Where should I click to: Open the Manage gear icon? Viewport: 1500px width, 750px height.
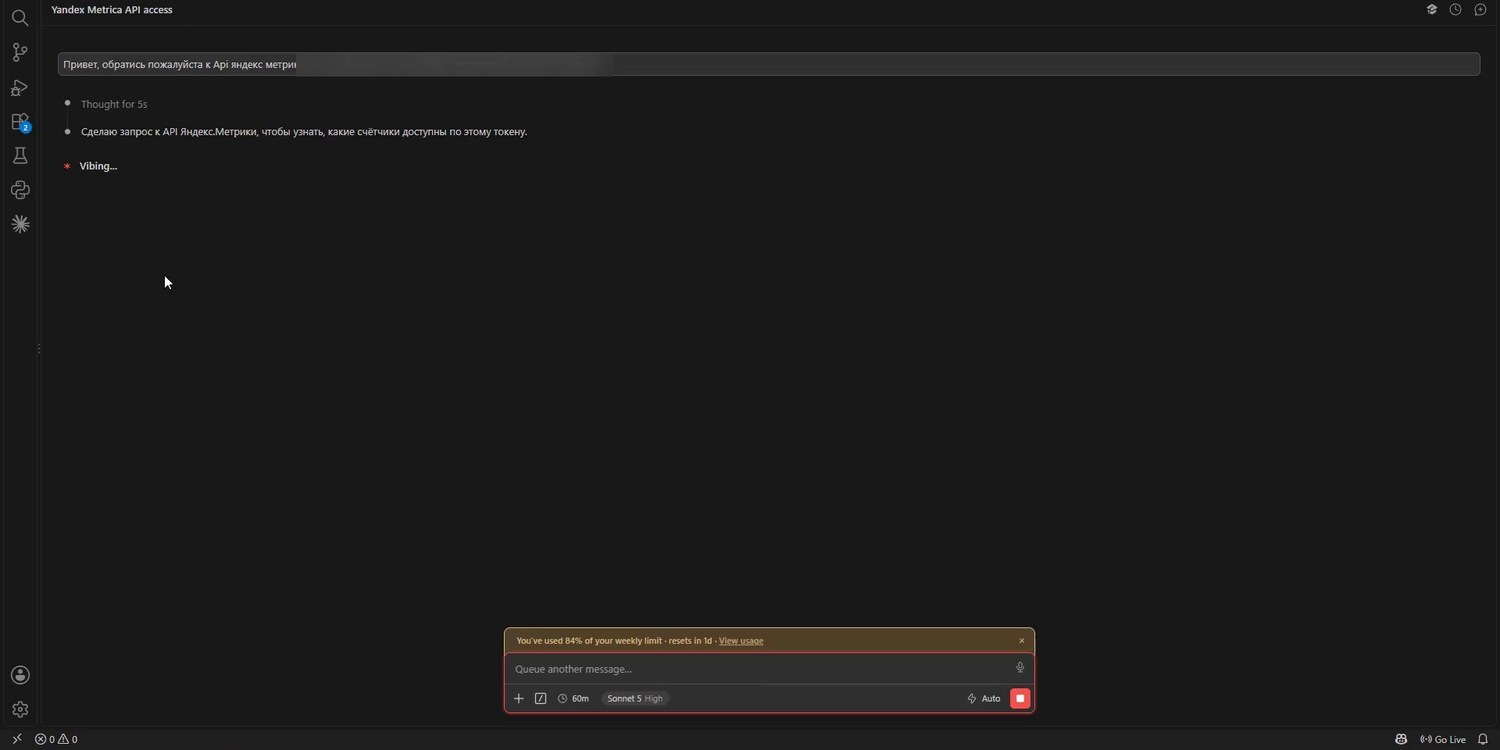20,709
